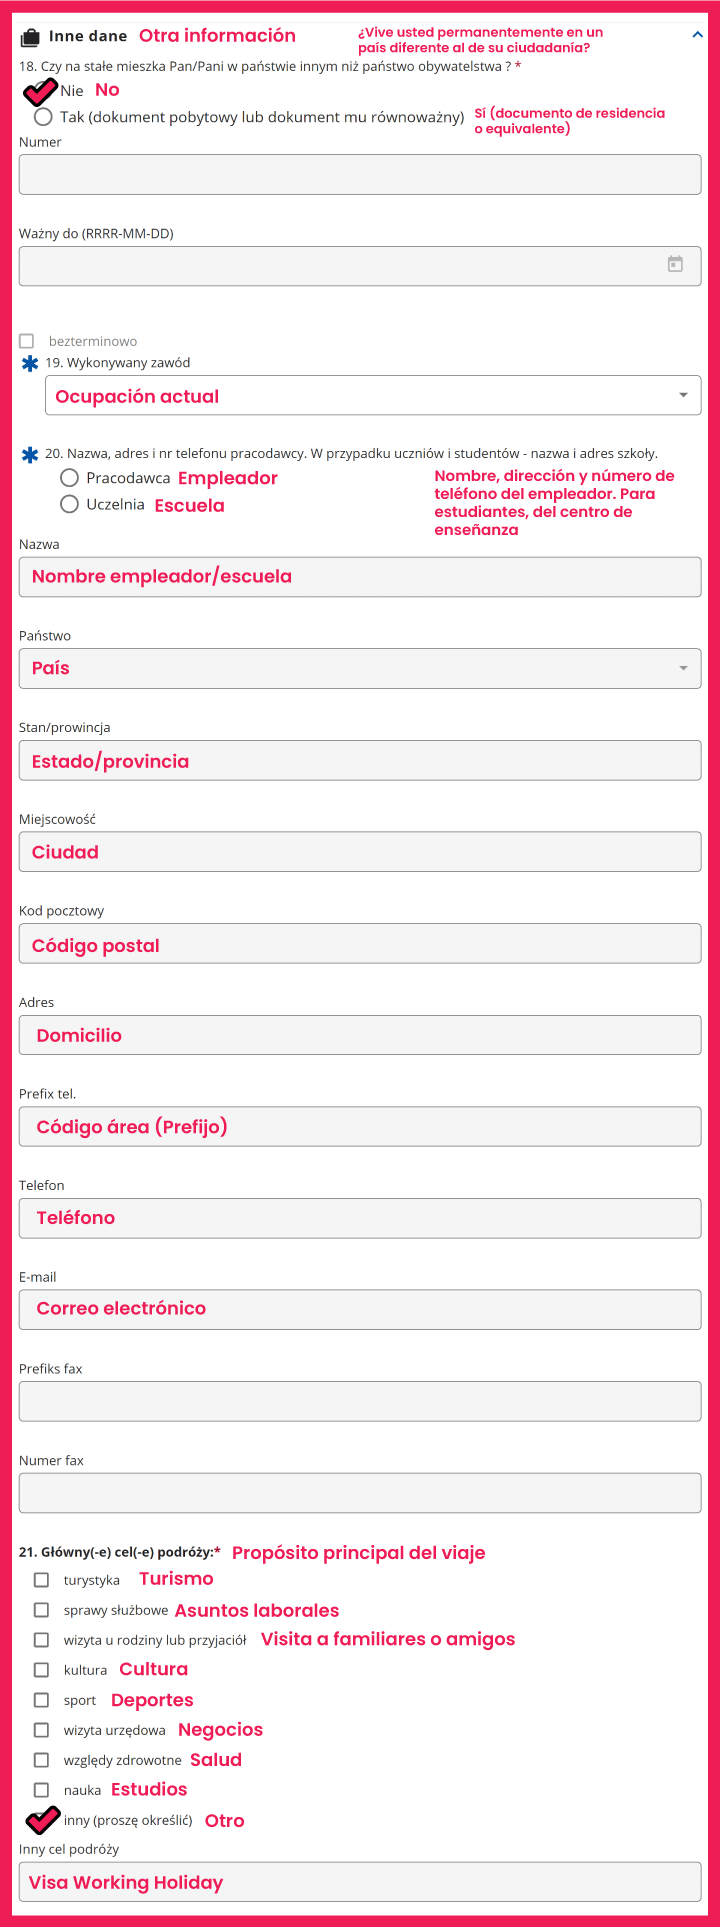Collapse the Inne dane section
720x1927 pixels.
(x=697, y=35)
